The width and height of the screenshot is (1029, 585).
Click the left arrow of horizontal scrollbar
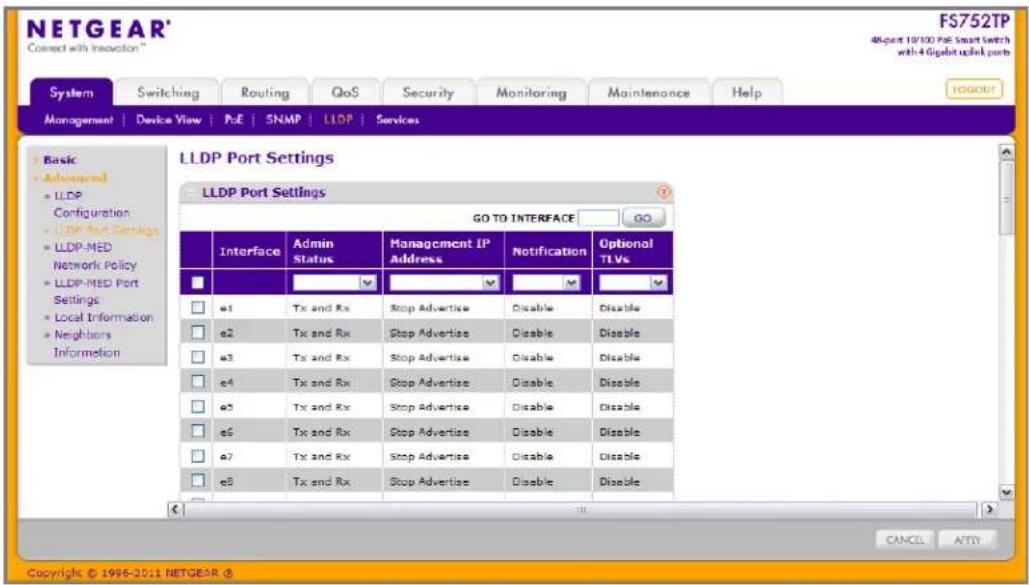[x=175, y=509]
